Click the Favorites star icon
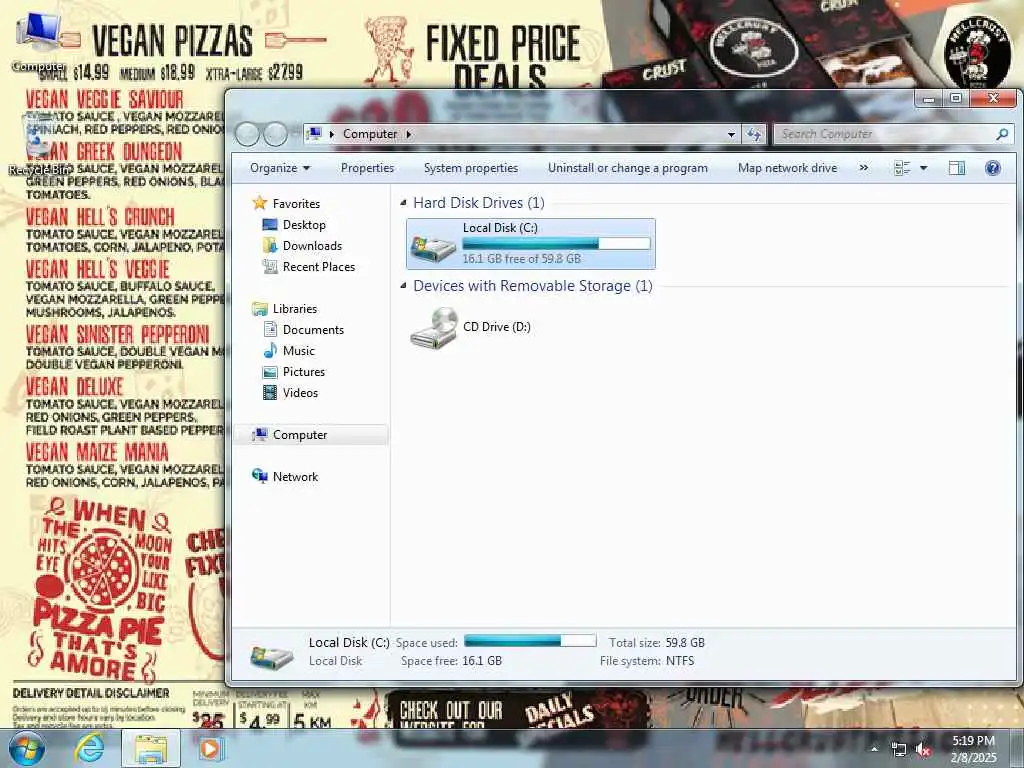The width and height of the screenshot is (1024, 768). click(260, 203)
